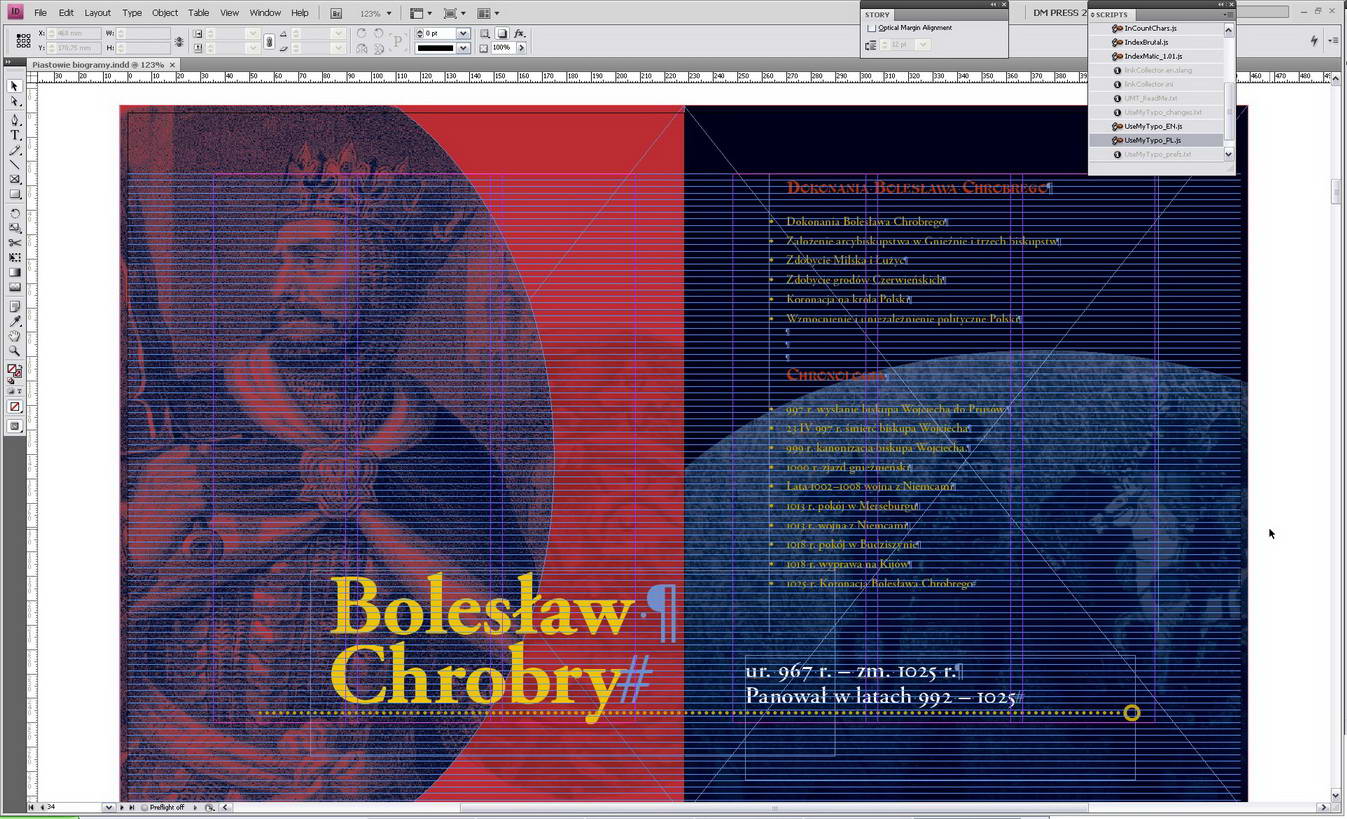The image size is (1347, 819).
Task: Open the Window menu
Action: [265, 13]
